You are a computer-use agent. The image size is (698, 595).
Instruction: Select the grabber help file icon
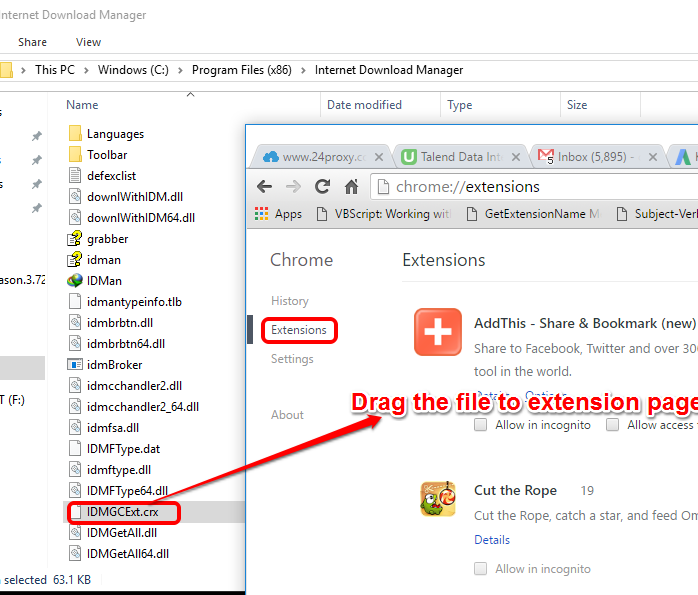(75, 239)
